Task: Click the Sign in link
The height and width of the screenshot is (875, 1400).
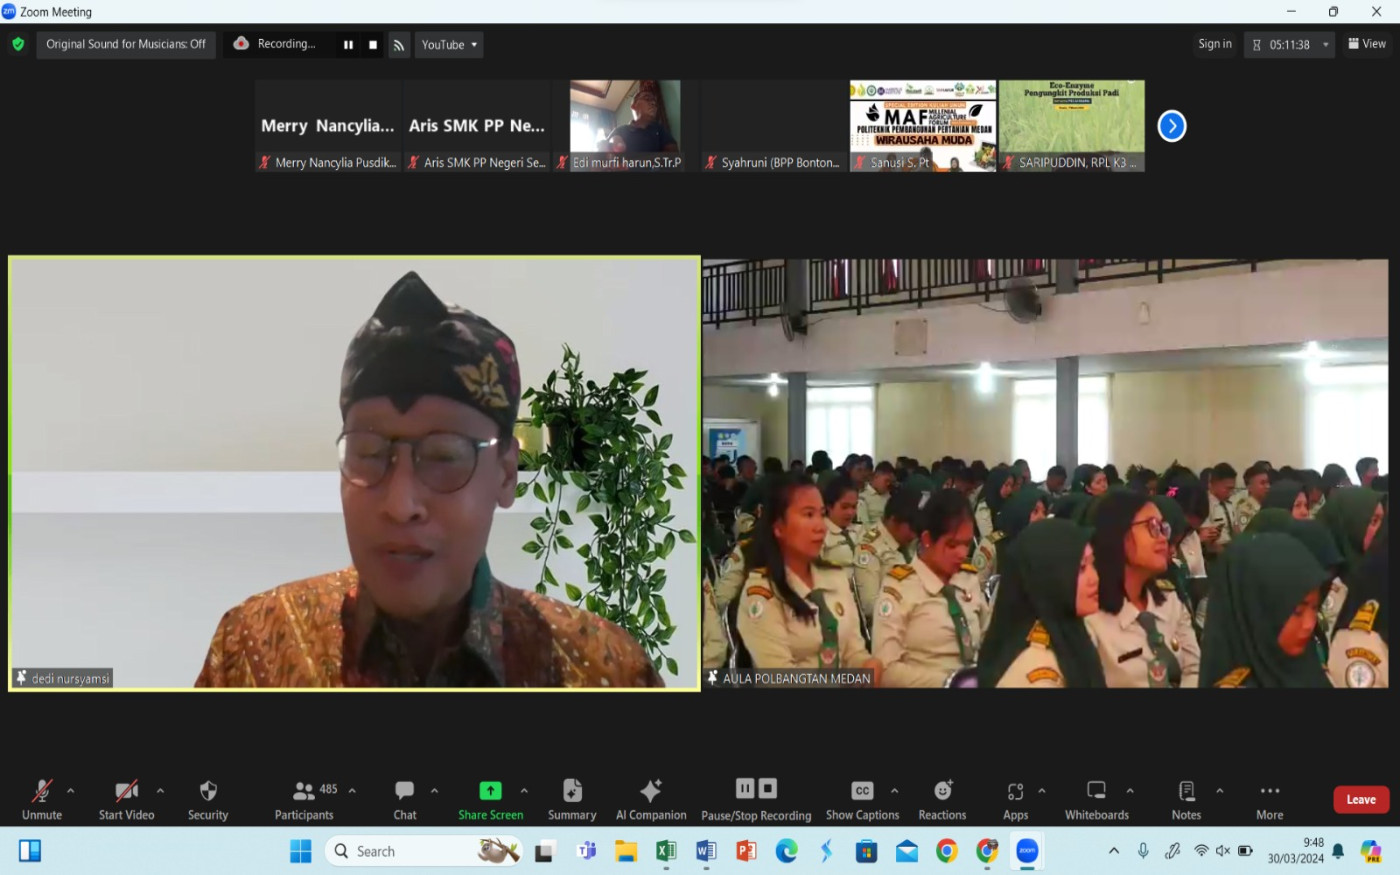Action: coord(1215,44)
